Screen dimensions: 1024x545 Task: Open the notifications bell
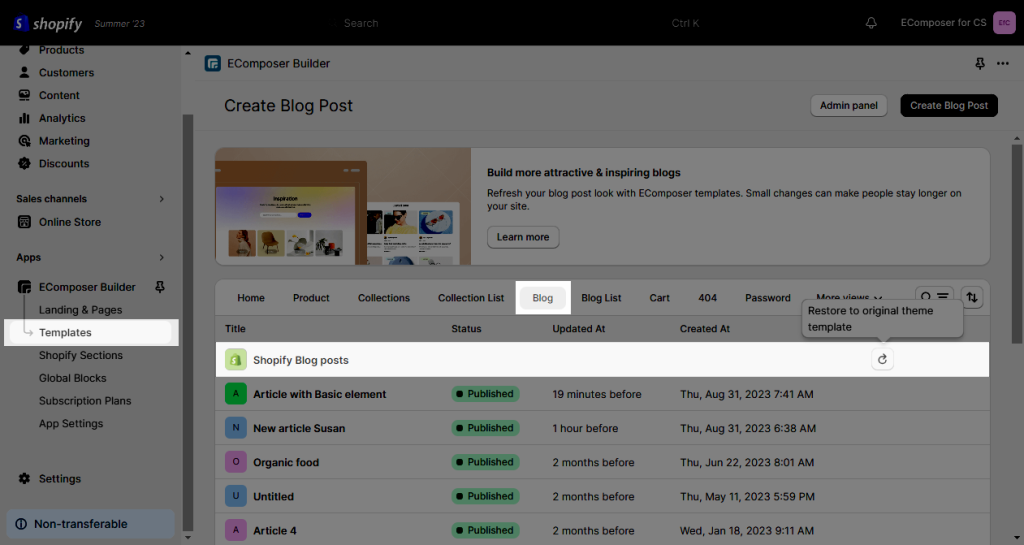click(871, 23)
